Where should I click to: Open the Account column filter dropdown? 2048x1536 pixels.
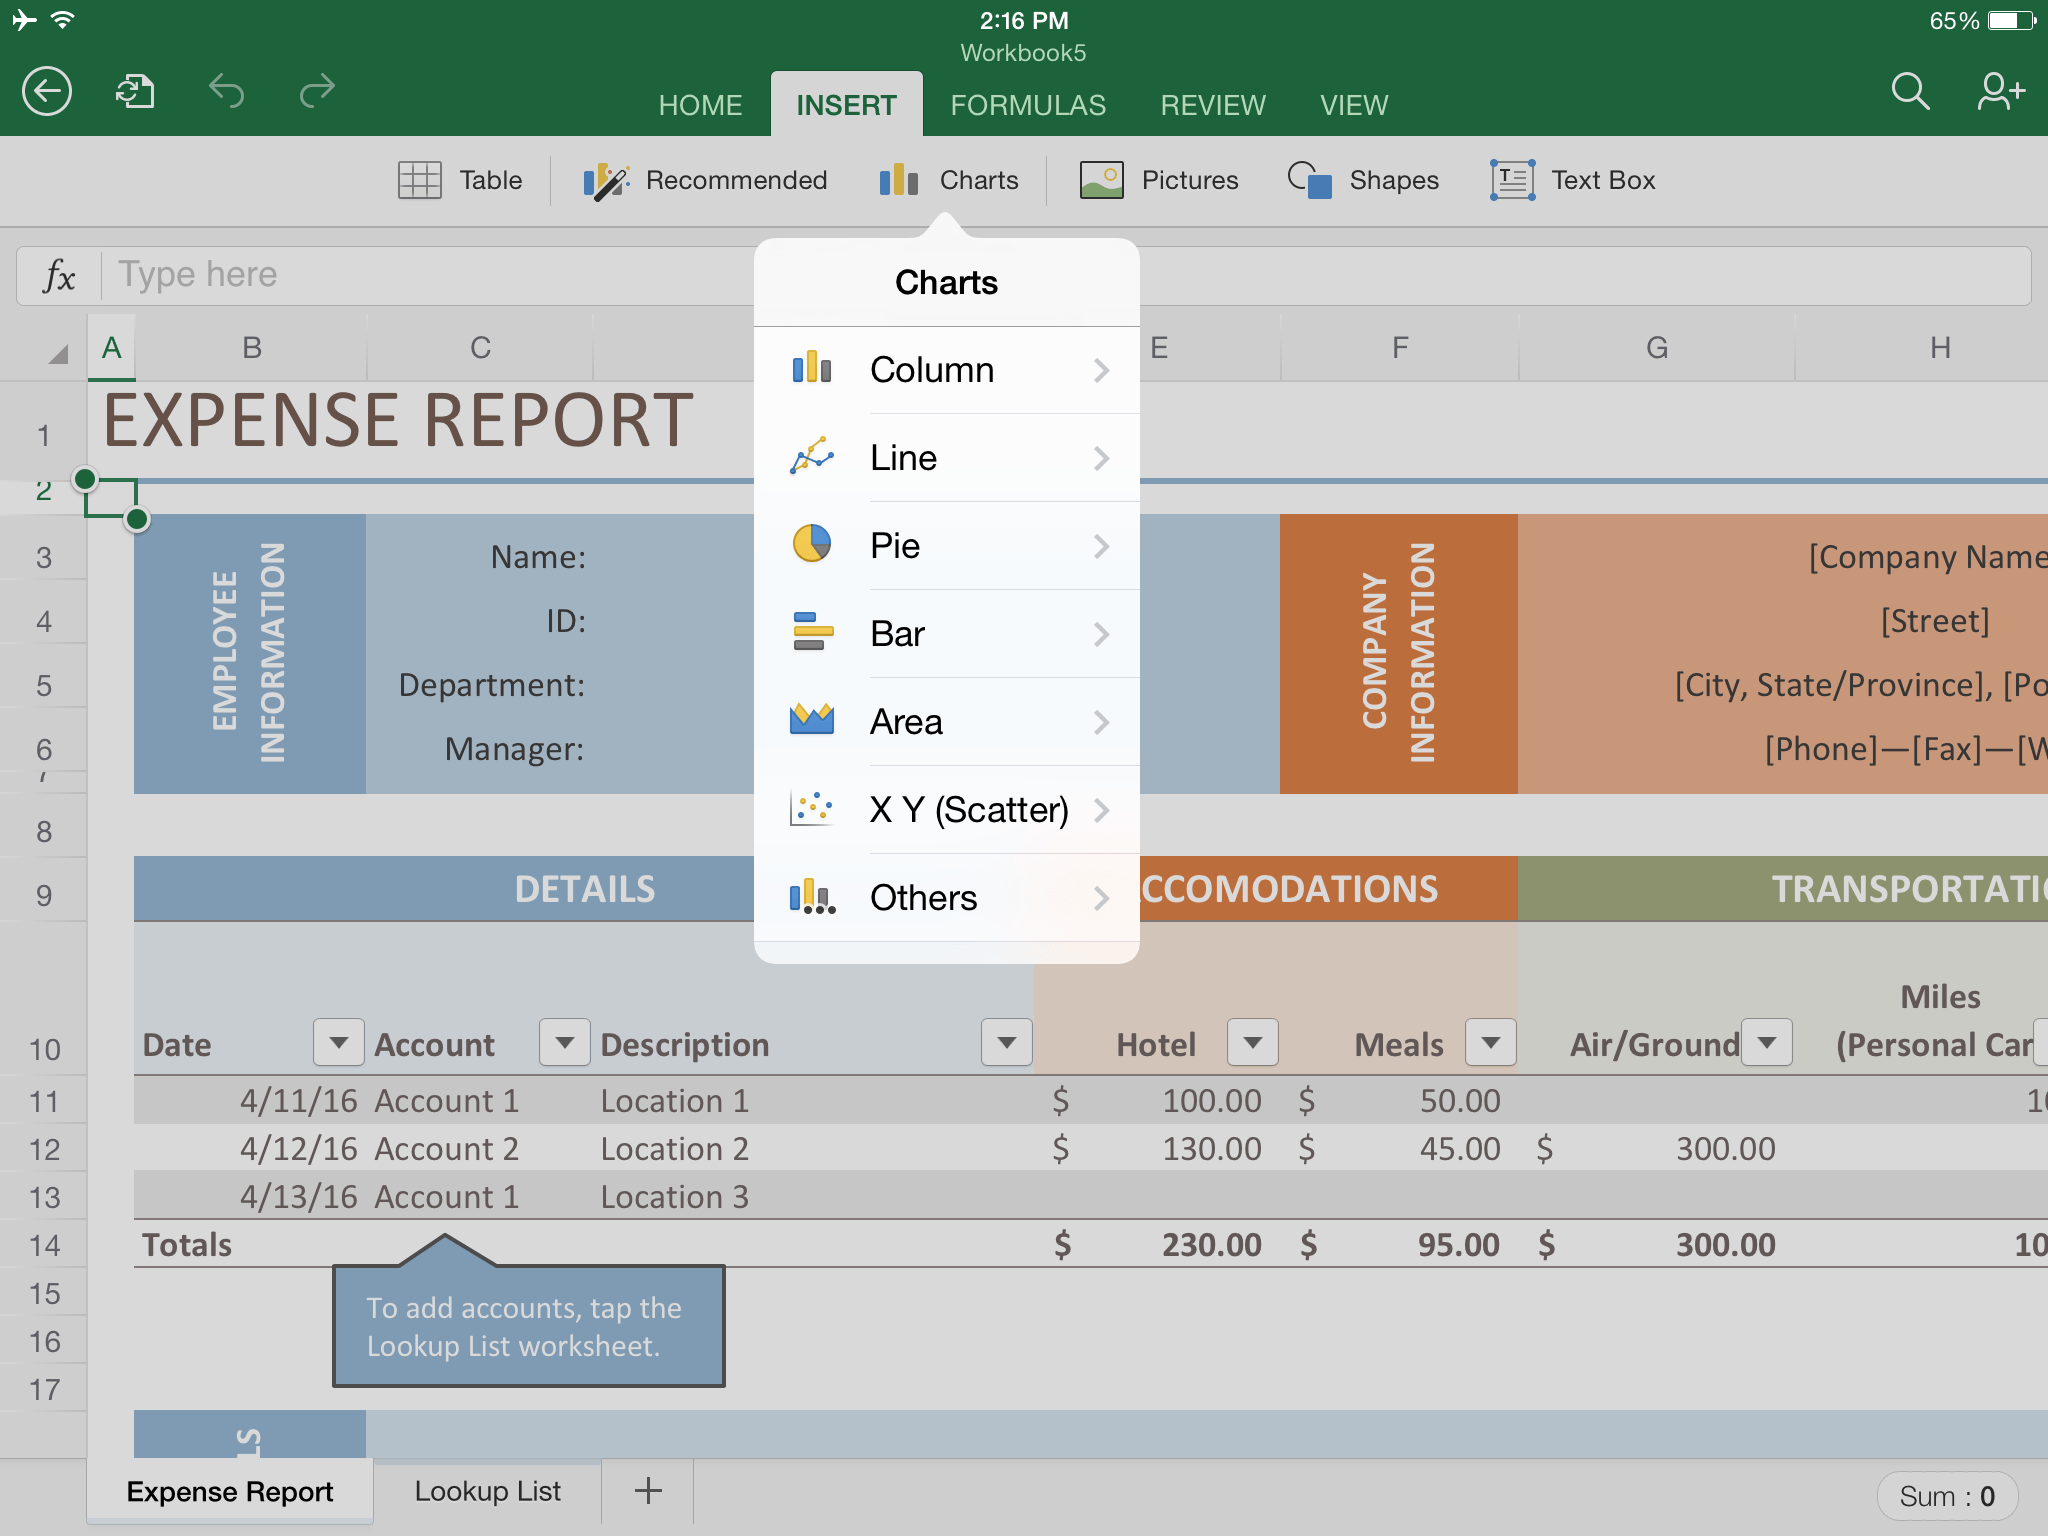(x=564, y=1042)
